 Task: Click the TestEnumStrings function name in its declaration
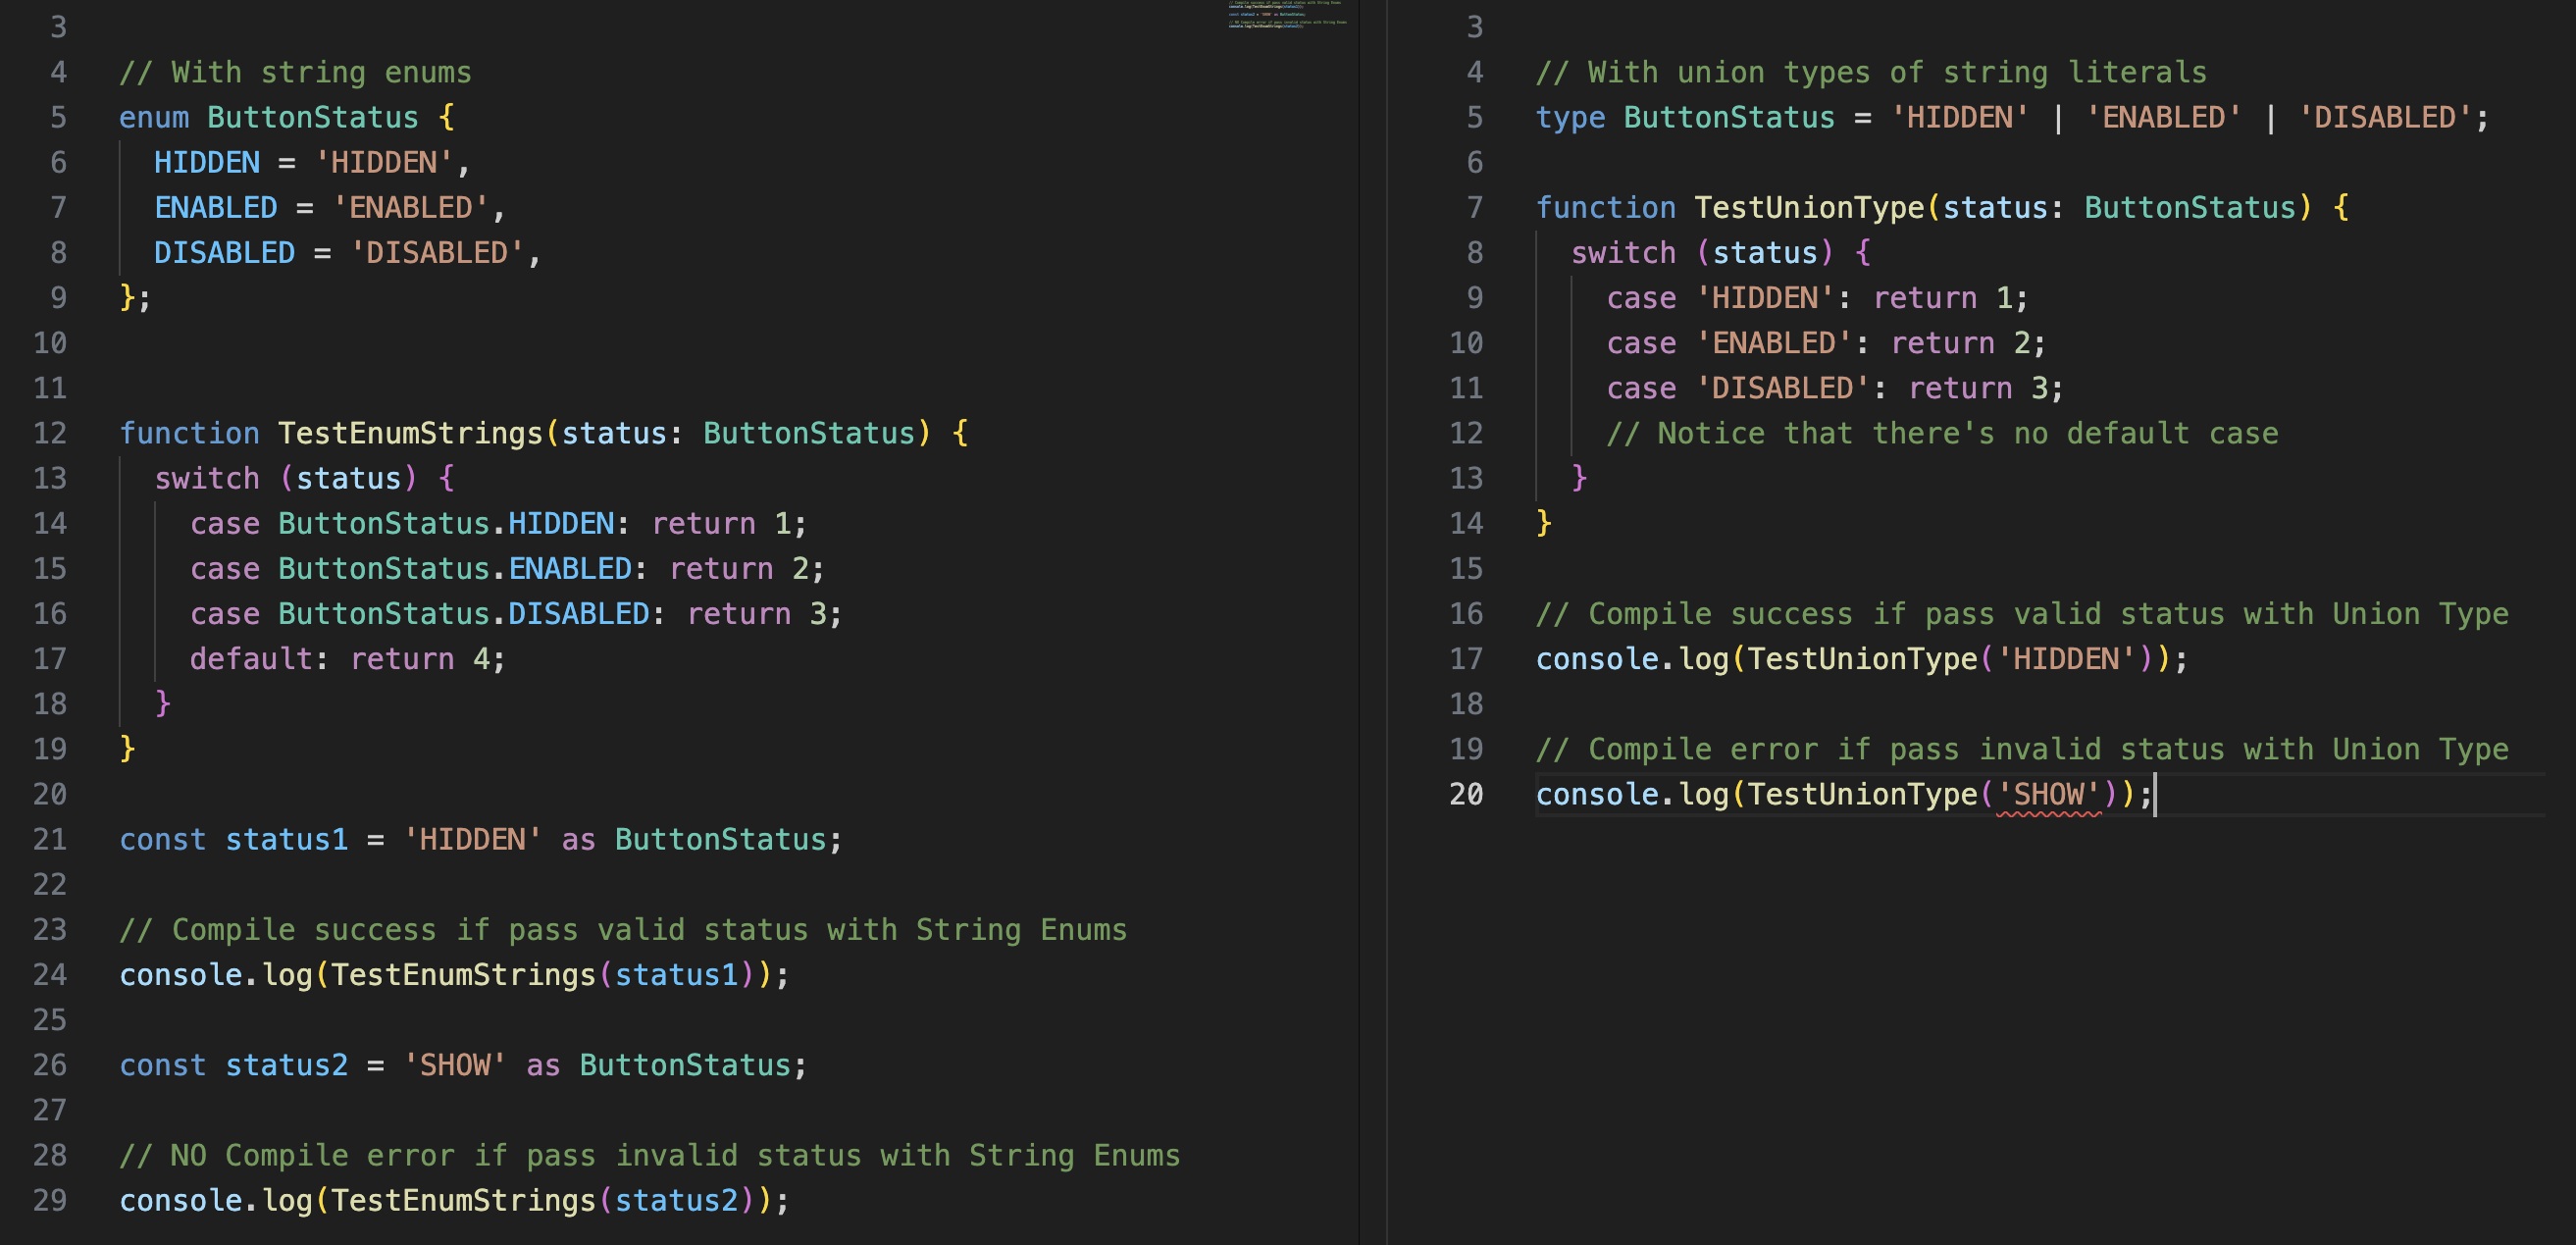click(x=410, y=433)
